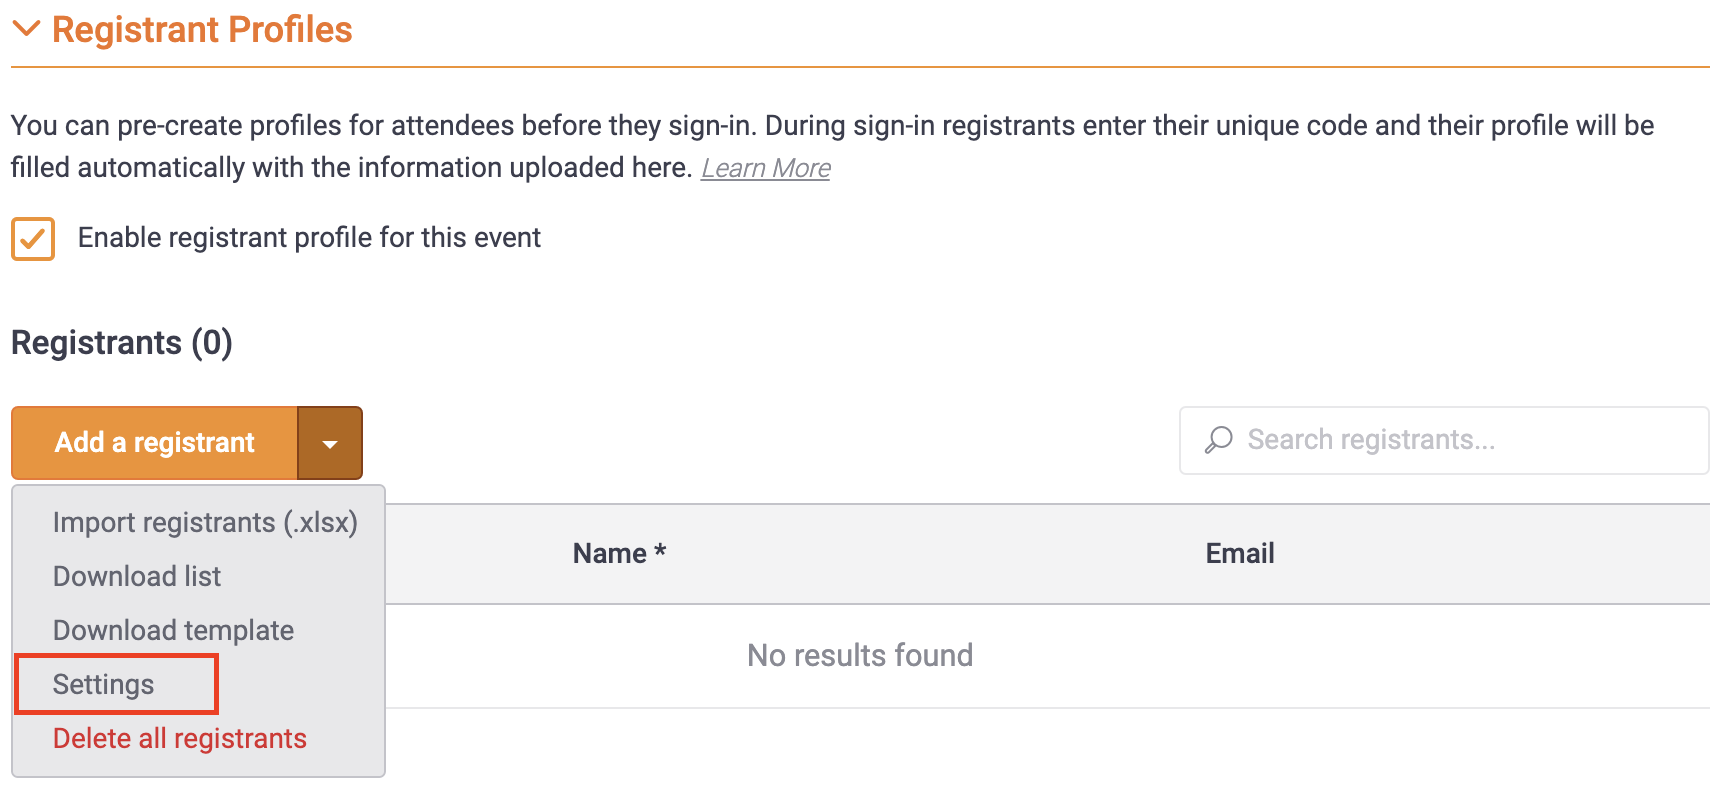
Task: Click the Name * column header
Action: tap(619, 554)
